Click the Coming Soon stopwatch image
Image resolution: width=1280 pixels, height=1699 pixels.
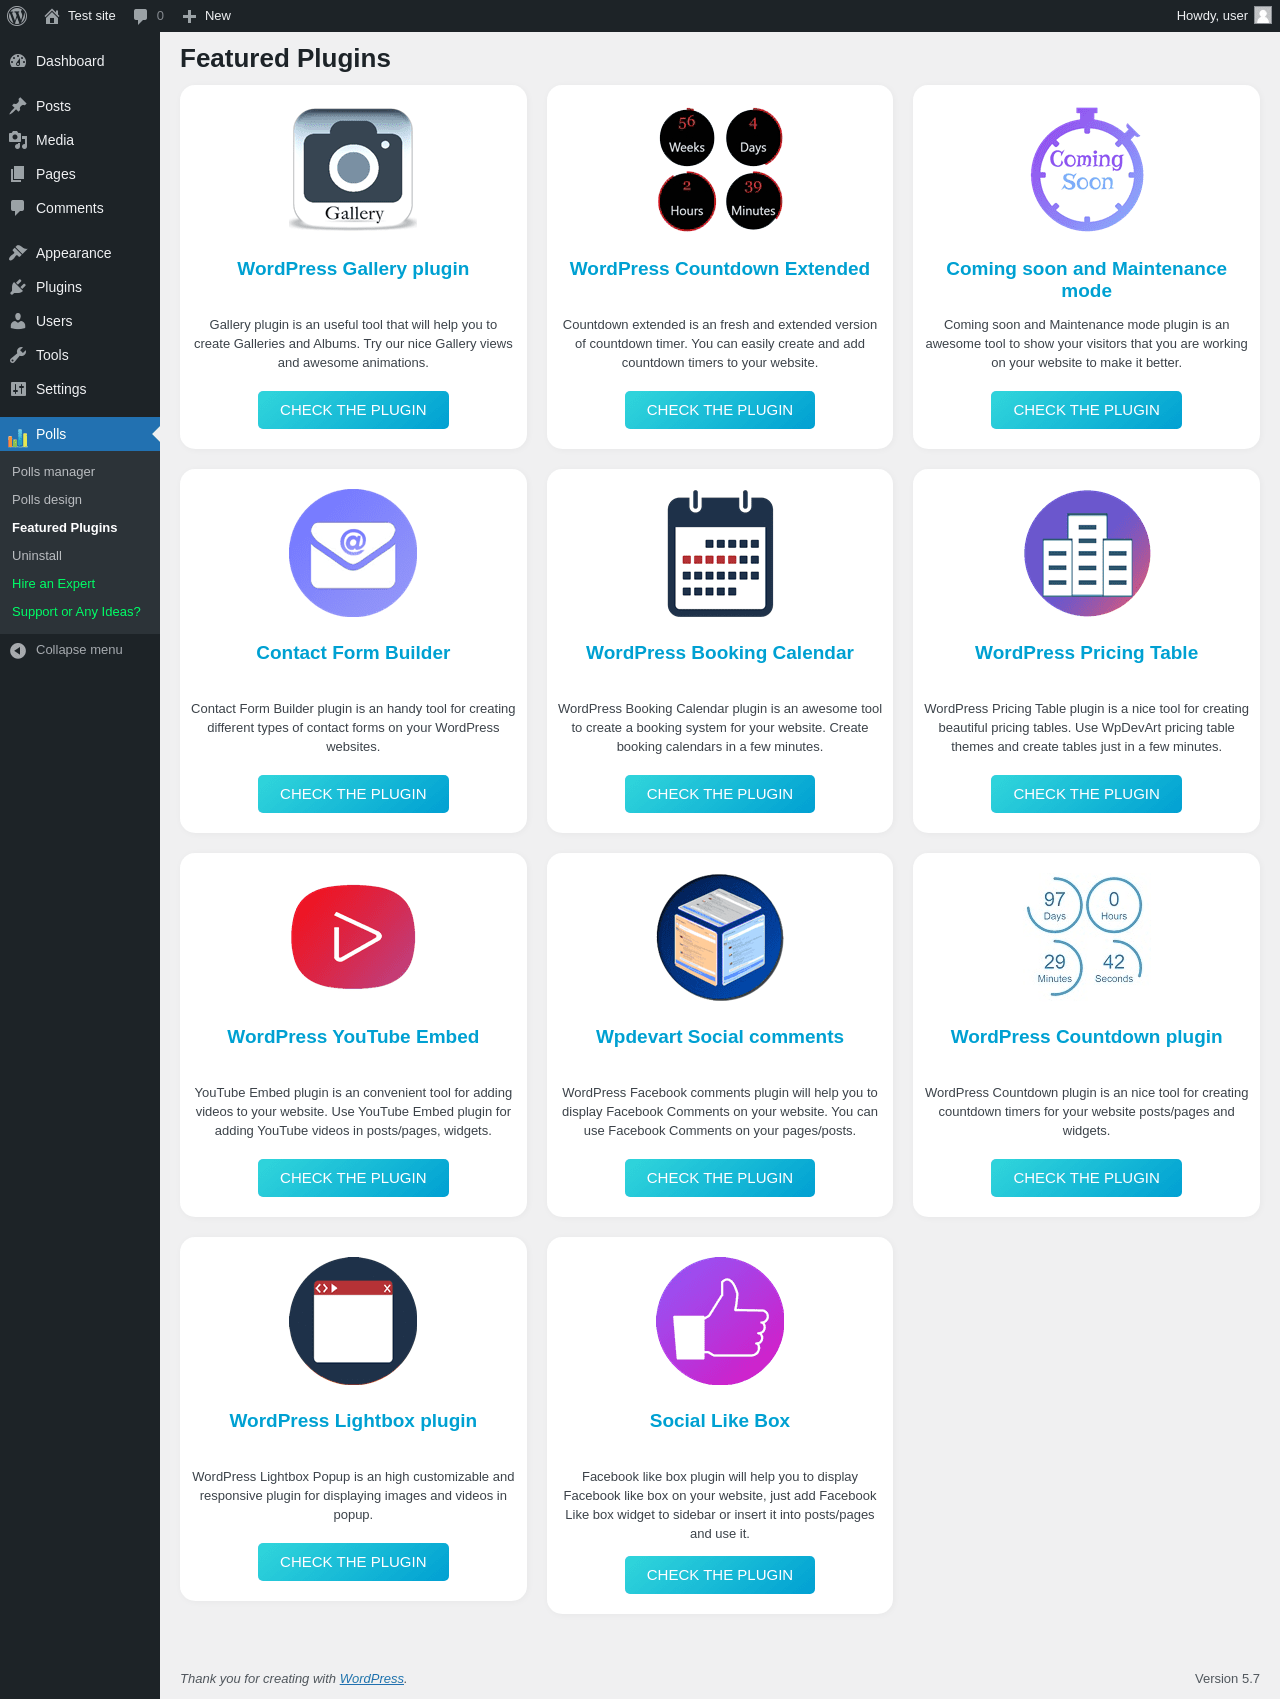pyautogui.click(x=1087, y=169)
